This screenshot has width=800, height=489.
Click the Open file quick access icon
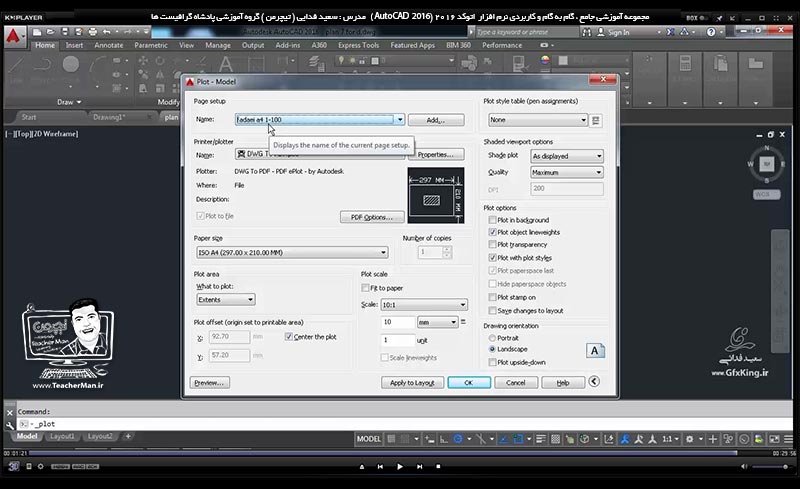51,32
